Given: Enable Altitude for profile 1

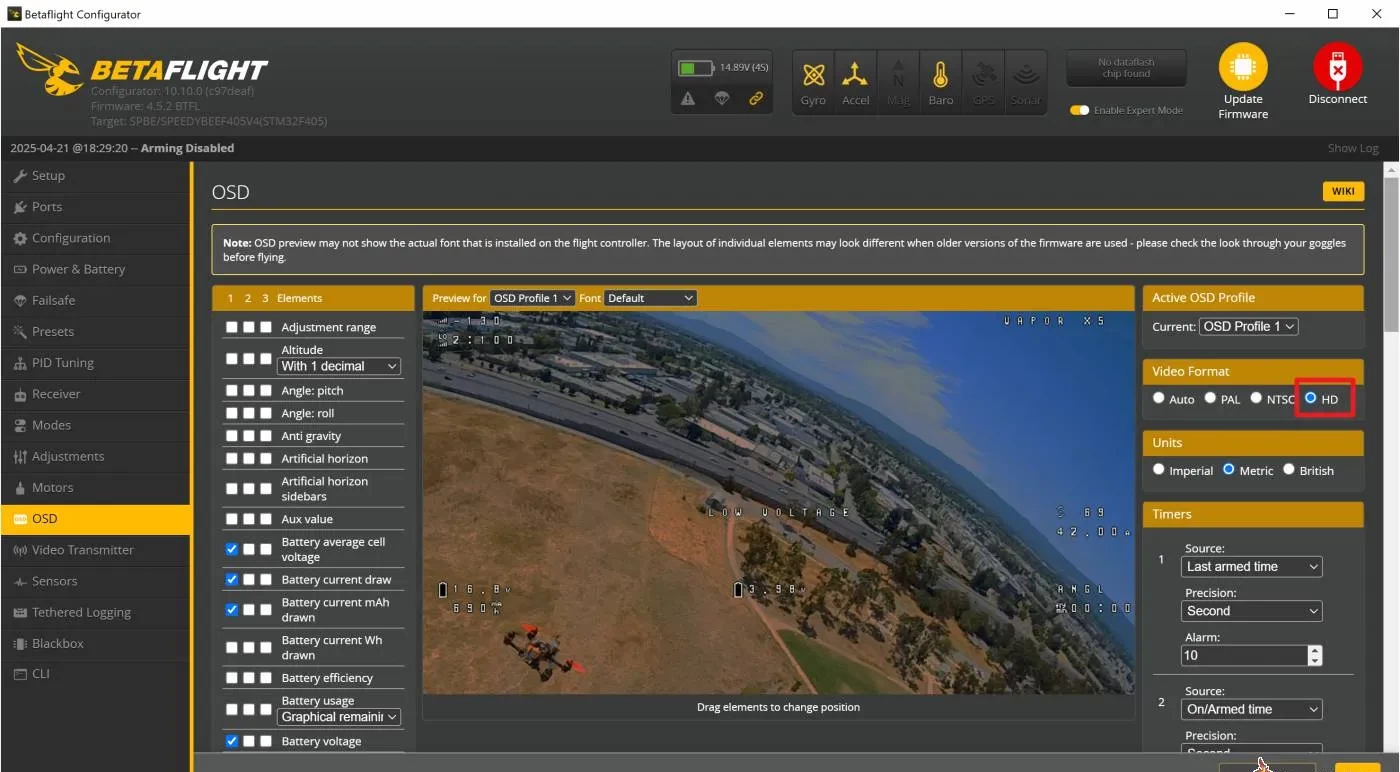Looking at the screenshot, I should pyautogui.click(x=232, y=358).
